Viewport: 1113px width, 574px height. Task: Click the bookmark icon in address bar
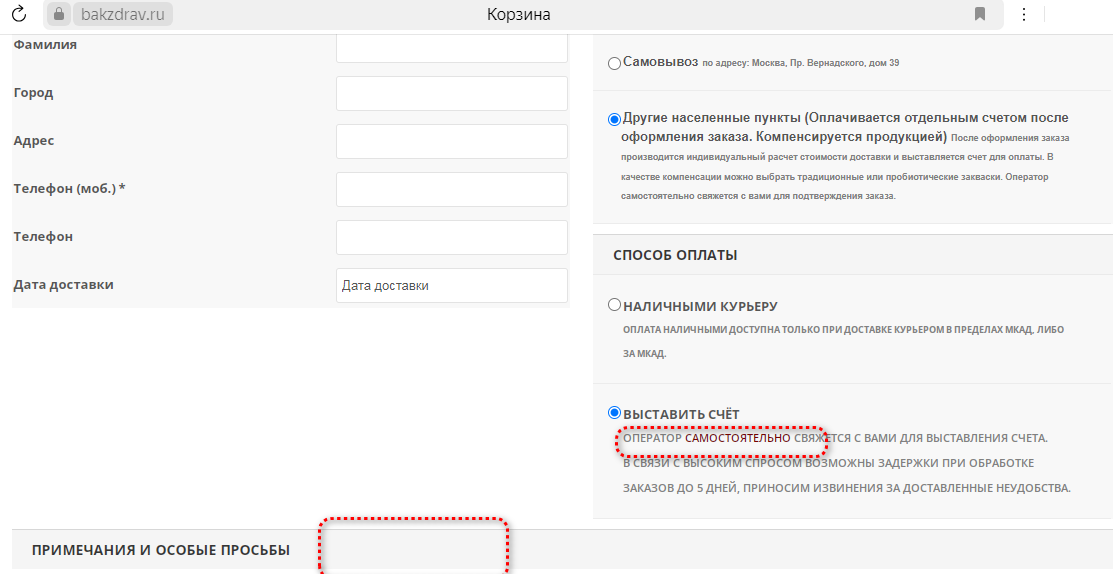click(980, 14)
